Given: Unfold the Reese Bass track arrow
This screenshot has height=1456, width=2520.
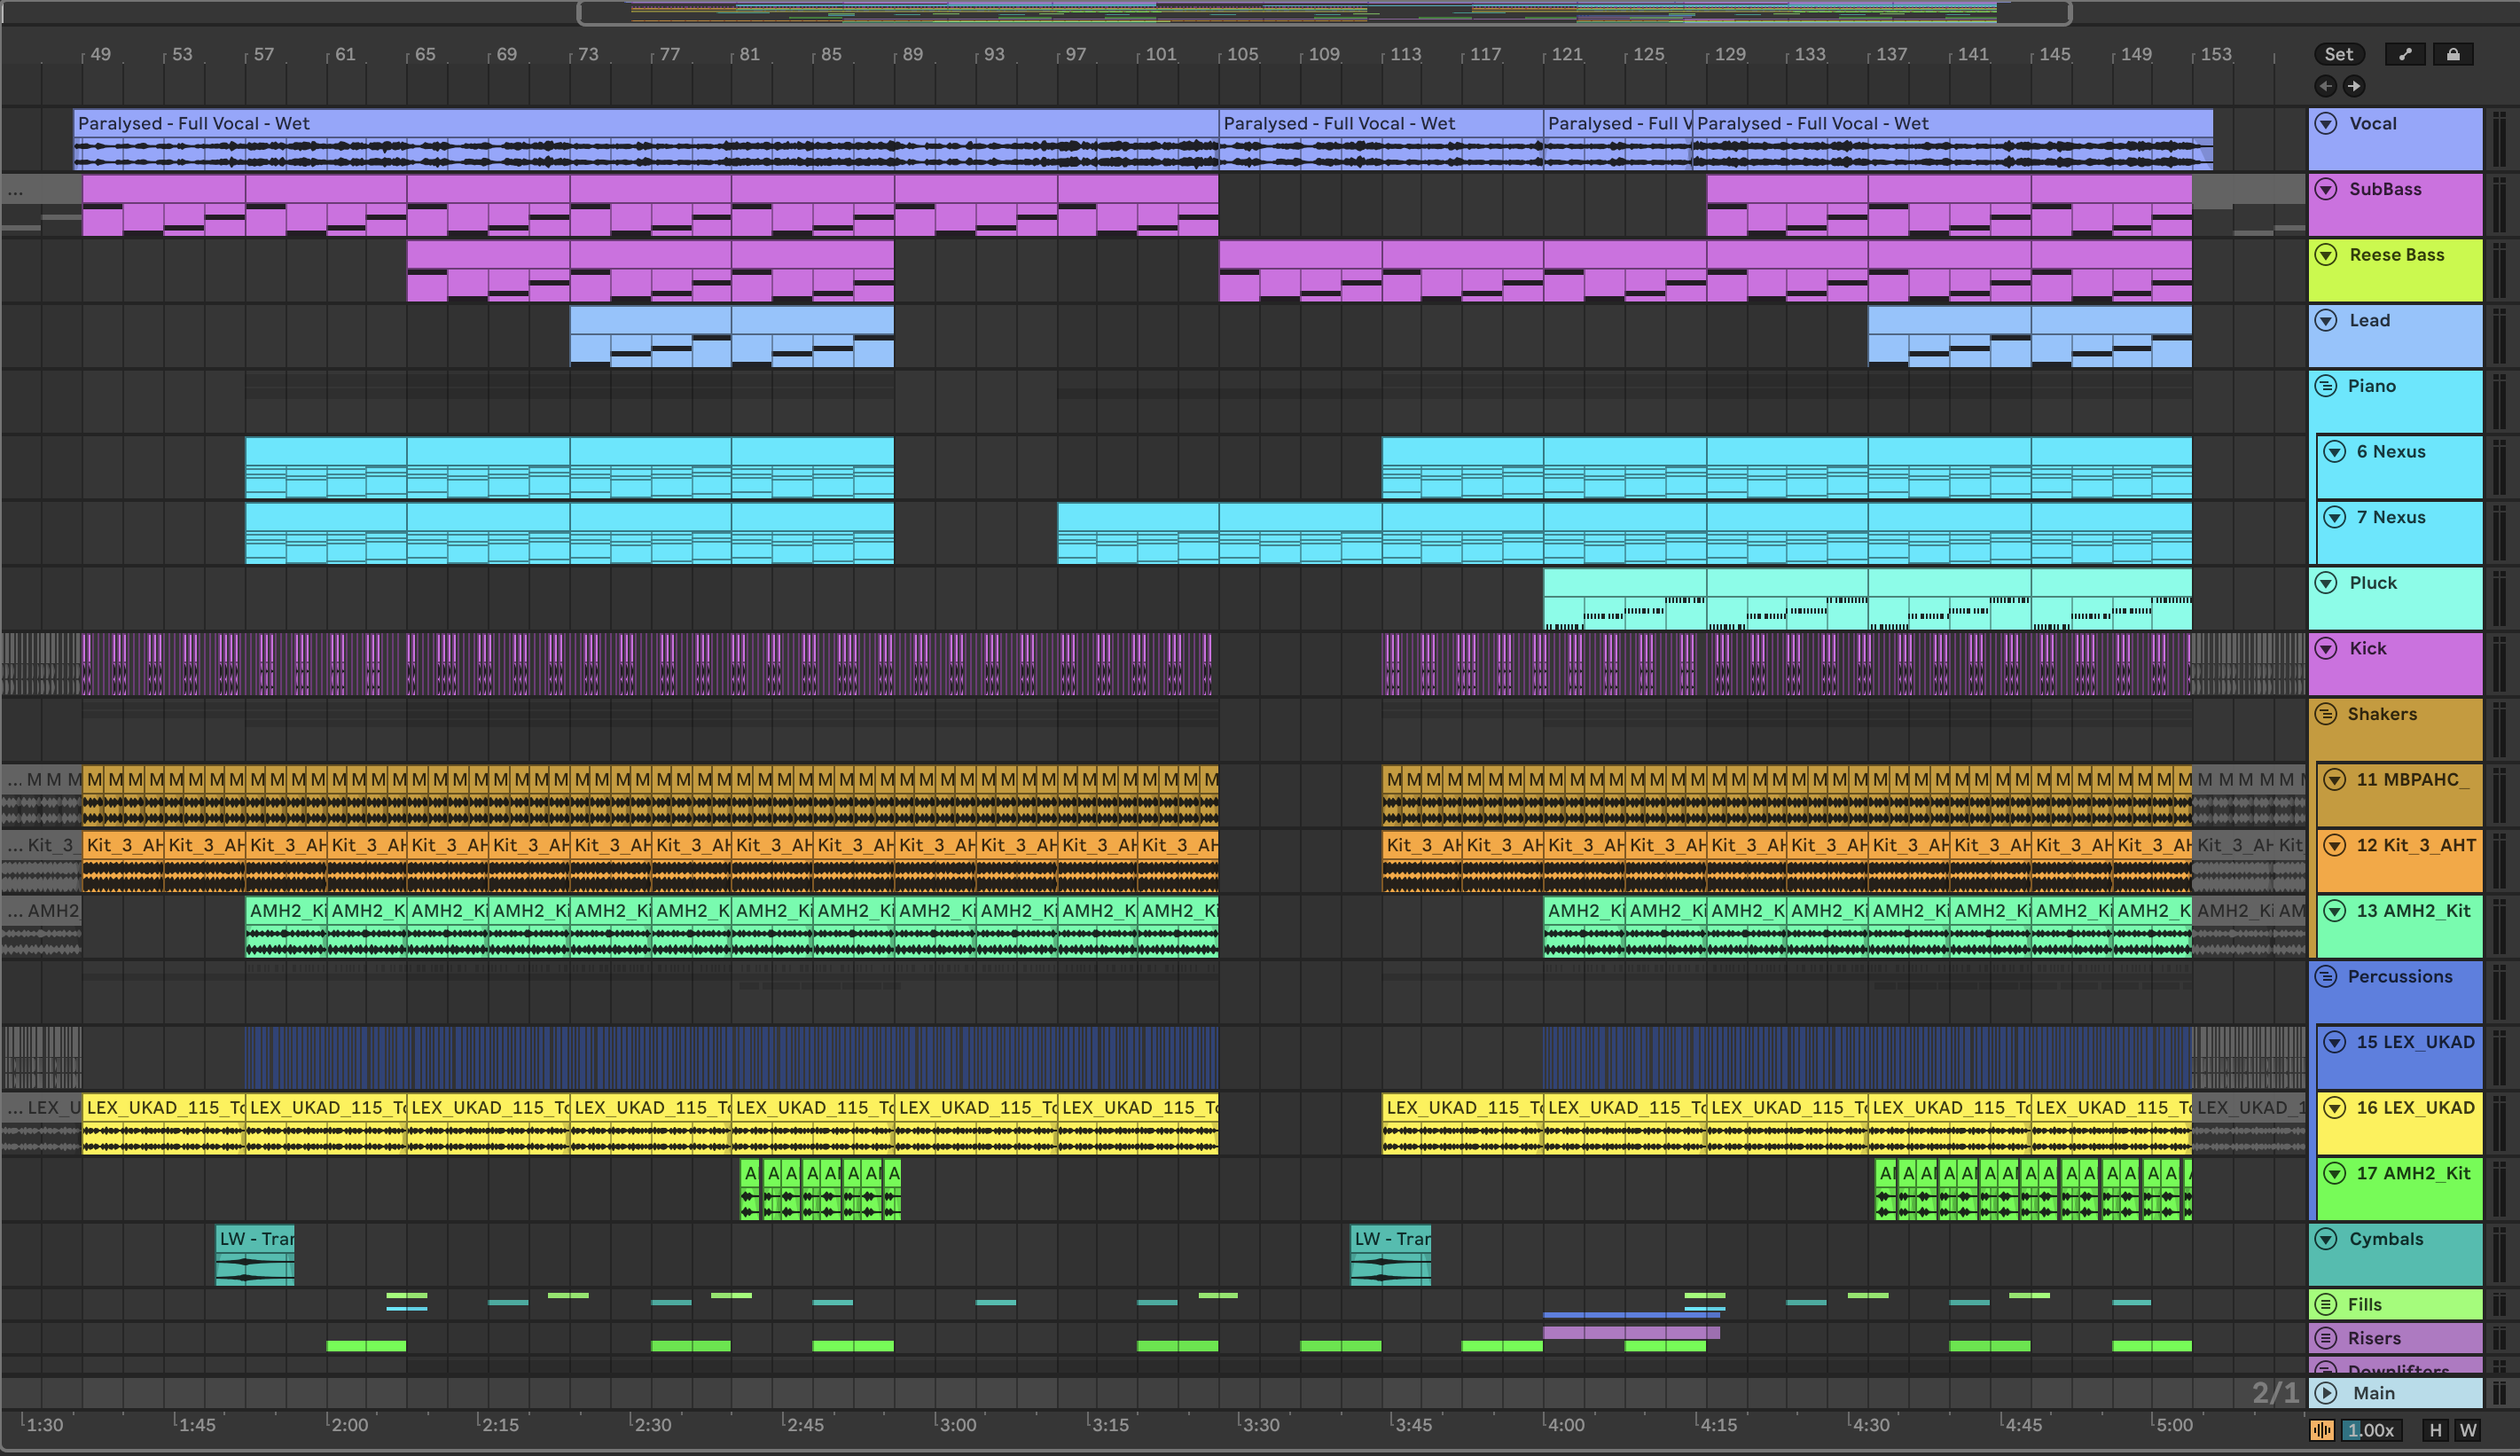Looking at the screenshot, I should pyautogui.click(x=2326, y=255).
